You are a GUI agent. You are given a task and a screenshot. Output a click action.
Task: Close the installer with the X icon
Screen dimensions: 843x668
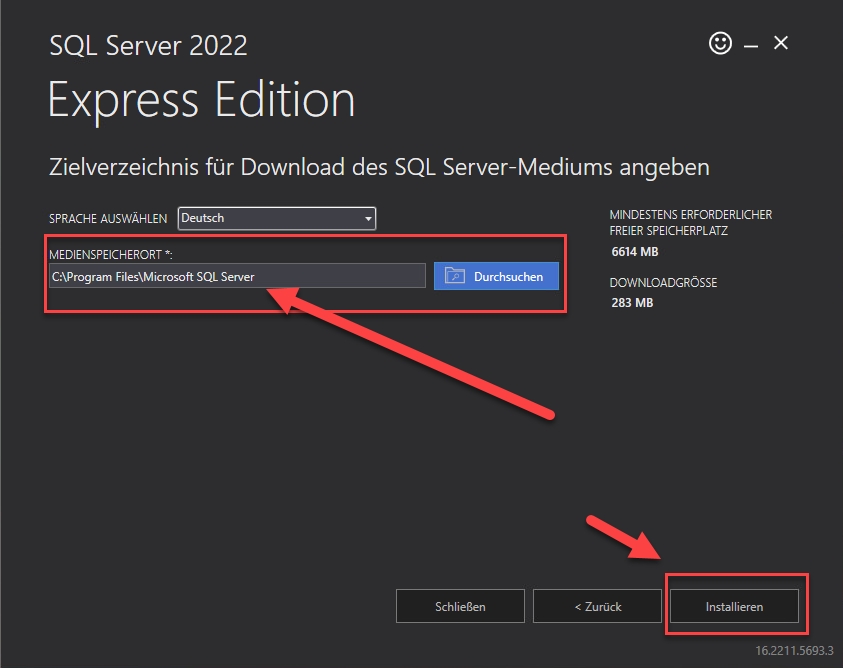pos(781,42)
